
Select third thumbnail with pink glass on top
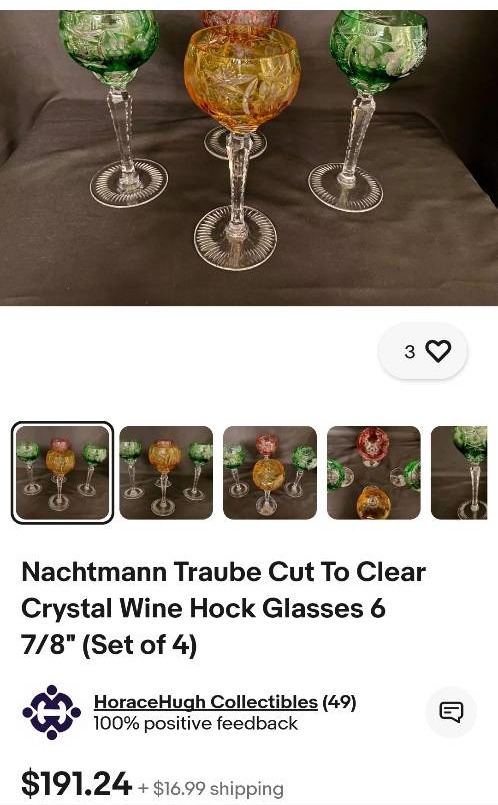270,472
